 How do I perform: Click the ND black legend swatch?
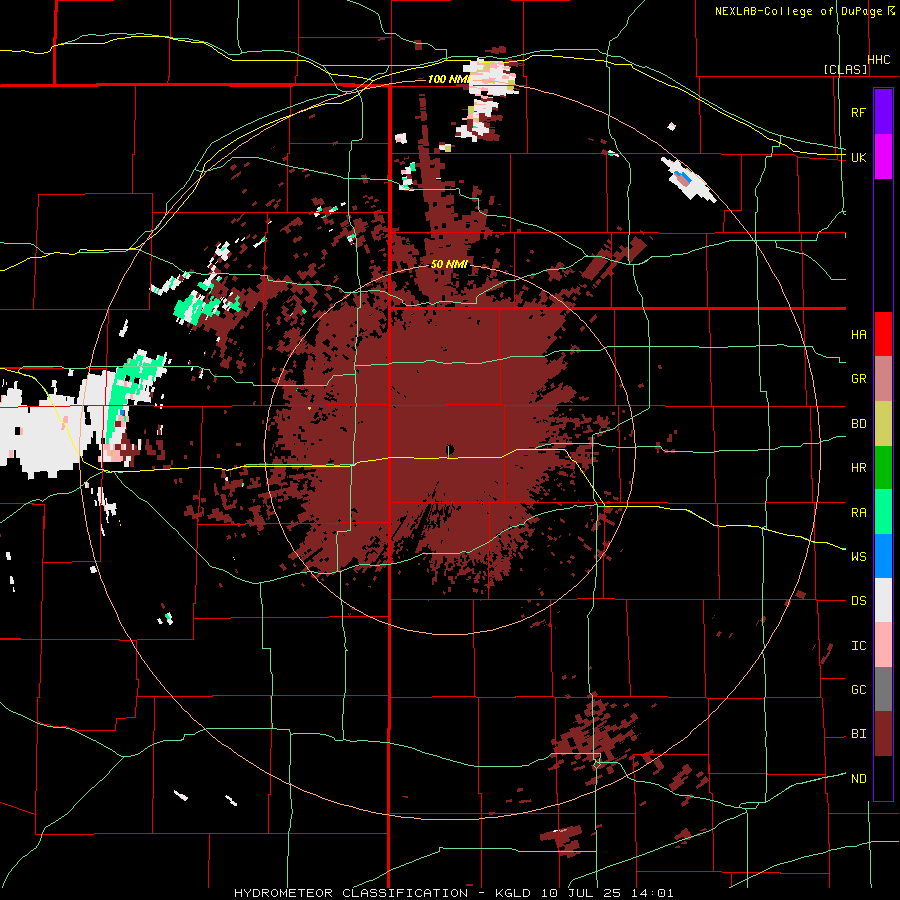coord(883,778)
